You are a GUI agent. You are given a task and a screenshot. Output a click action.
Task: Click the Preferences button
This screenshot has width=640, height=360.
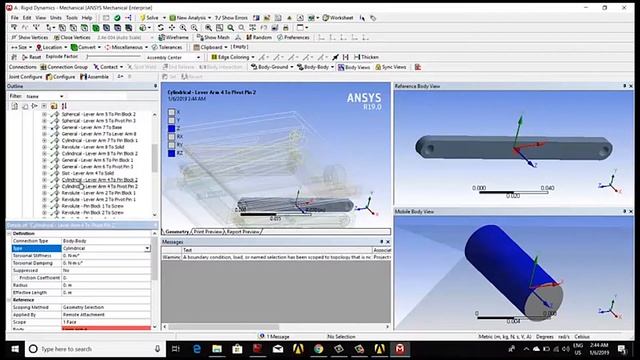(293, 38)
